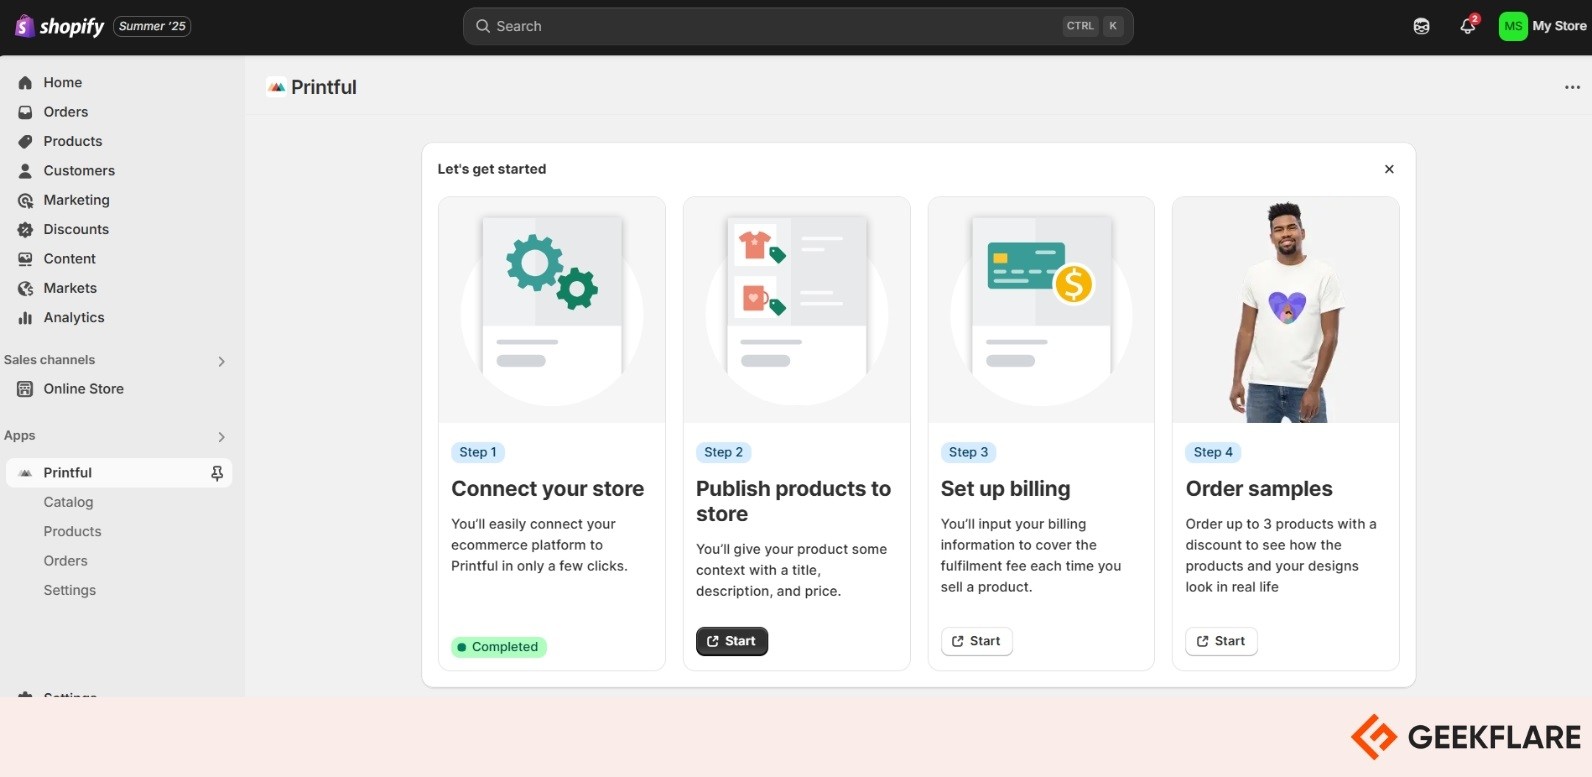The height and width of the screenshot is (777, 1592).
Task: Open the notifications bell
Action: [1468, 26]
